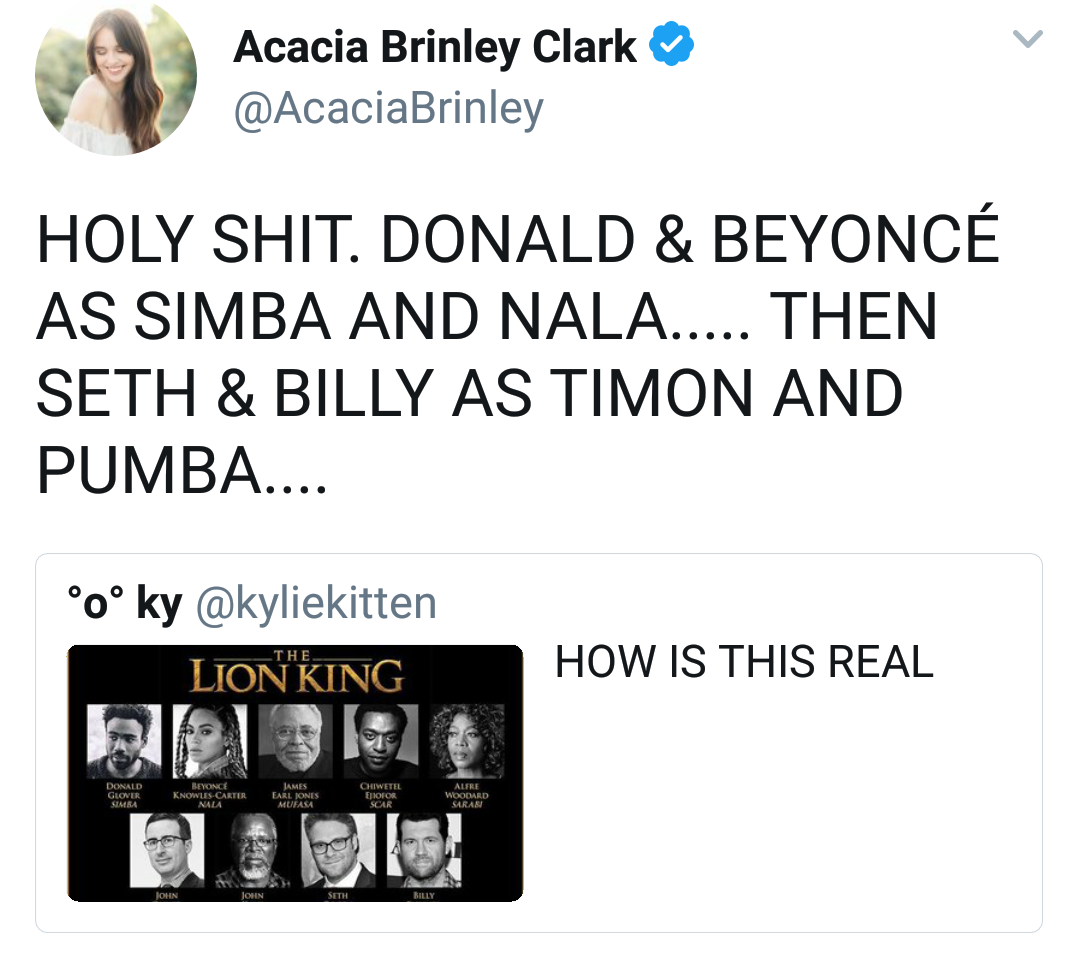Select photo captioned Donald Glover Simba
The width and height of the screenshot is (1078, 959).
point(124,741)
